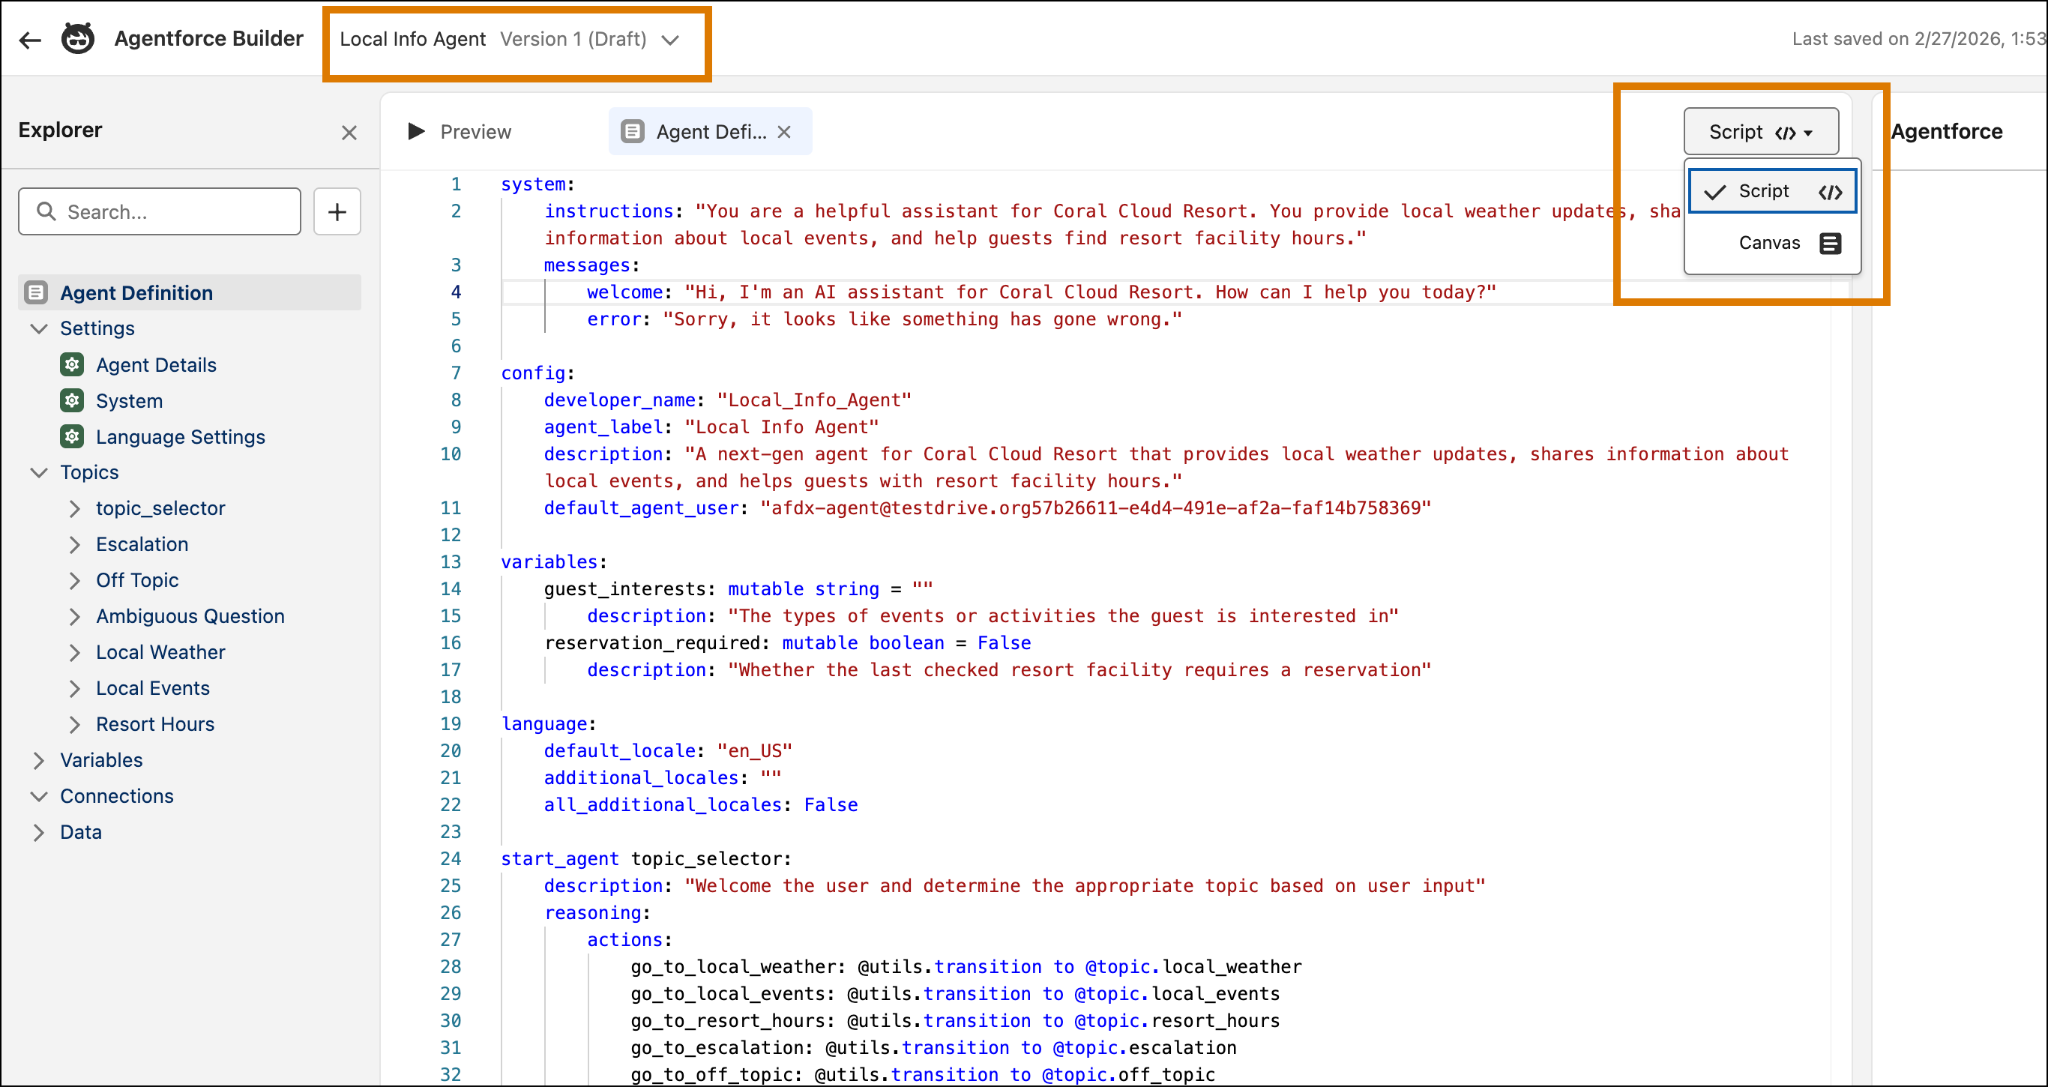Click the Agentforce astro logo icon
The width and height of the screenshot is (2048, 1087).
[78, 39]
